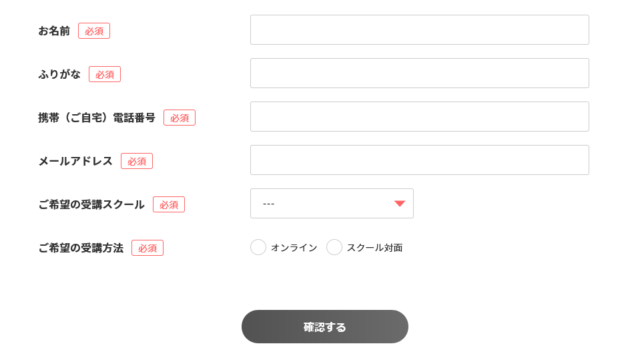Viewport: 640px width, 360px height.
Task: Click the 必須 badge beside ふりがな
Action: 105,74
